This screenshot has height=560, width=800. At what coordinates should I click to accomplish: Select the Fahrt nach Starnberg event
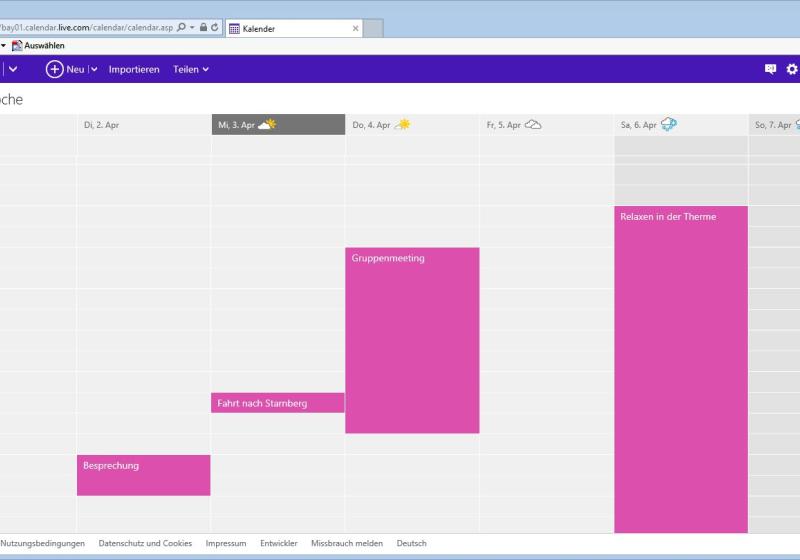click(277, 403)
